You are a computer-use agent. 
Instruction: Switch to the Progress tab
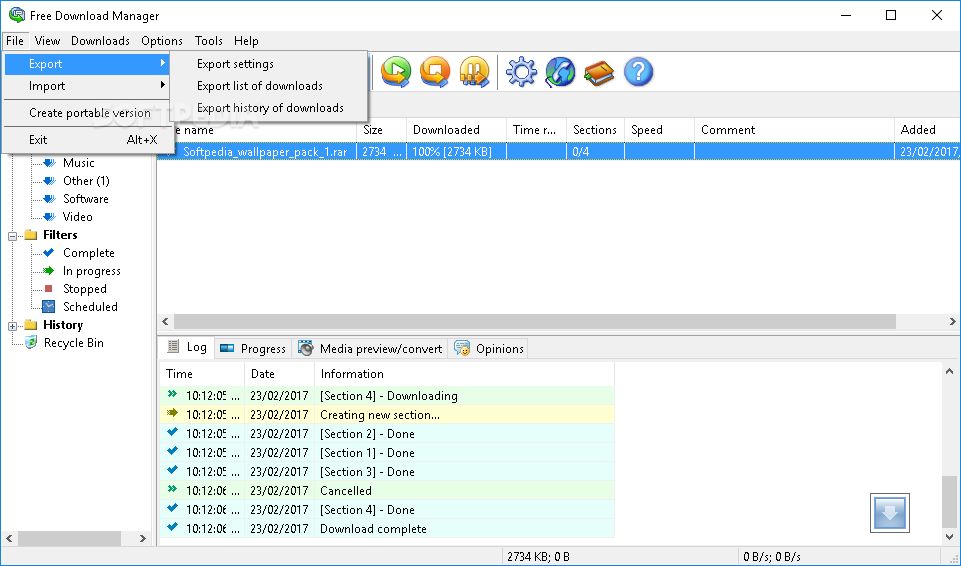253,349
